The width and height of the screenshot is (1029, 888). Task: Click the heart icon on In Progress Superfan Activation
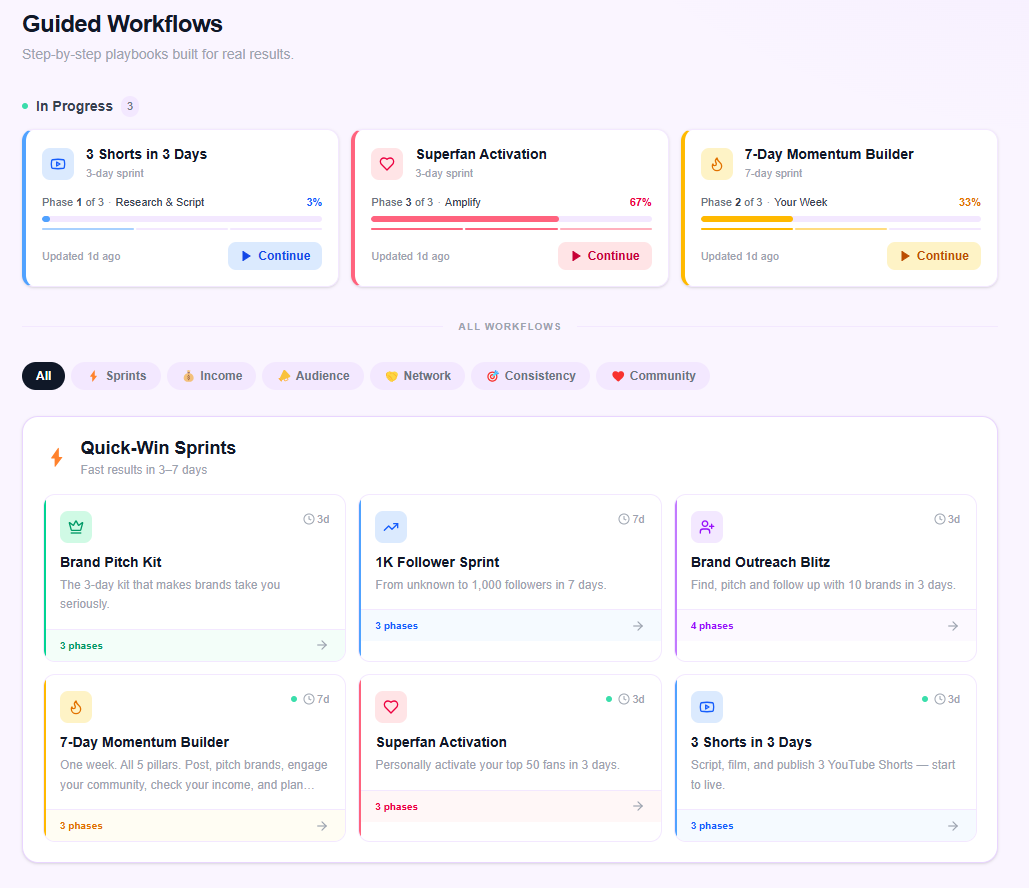pos(387,164)
